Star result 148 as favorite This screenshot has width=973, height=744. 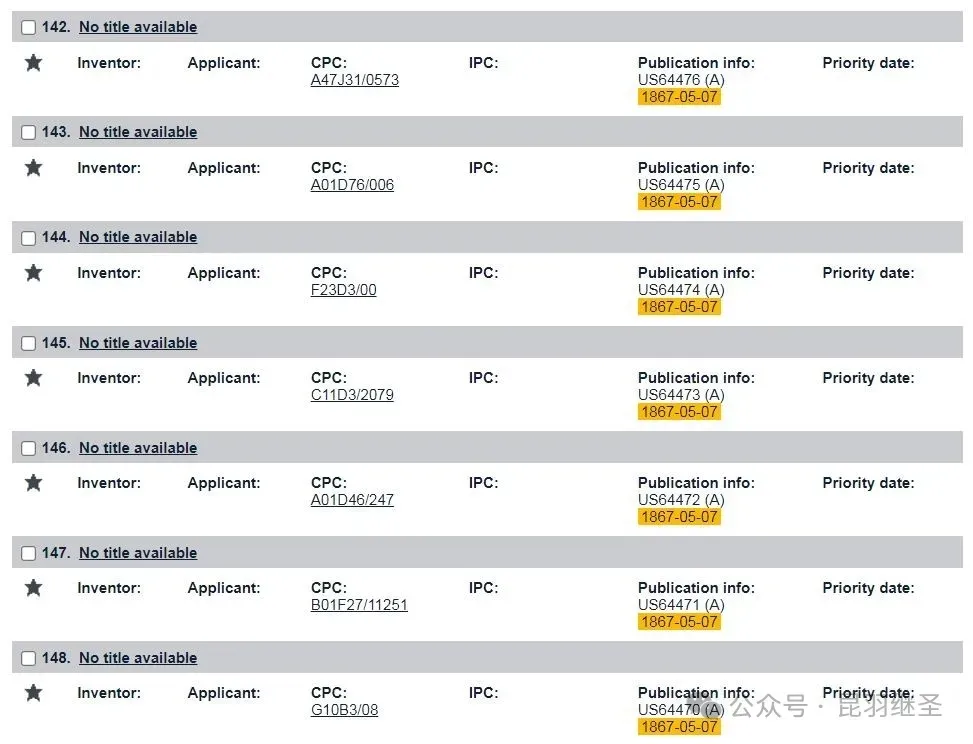(33, 693)
